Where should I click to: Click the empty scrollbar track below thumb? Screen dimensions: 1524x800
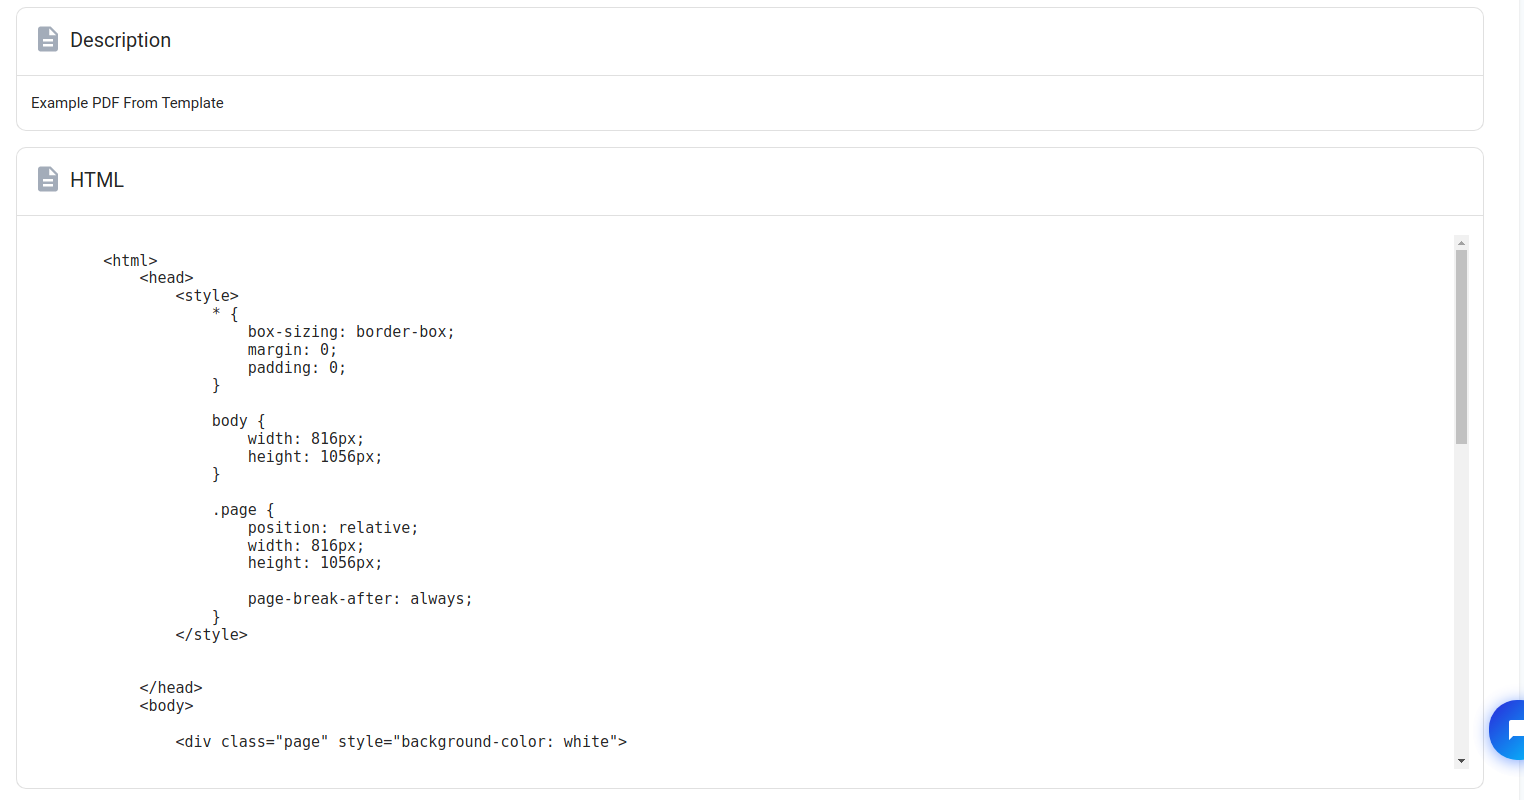coord(1461,600)
